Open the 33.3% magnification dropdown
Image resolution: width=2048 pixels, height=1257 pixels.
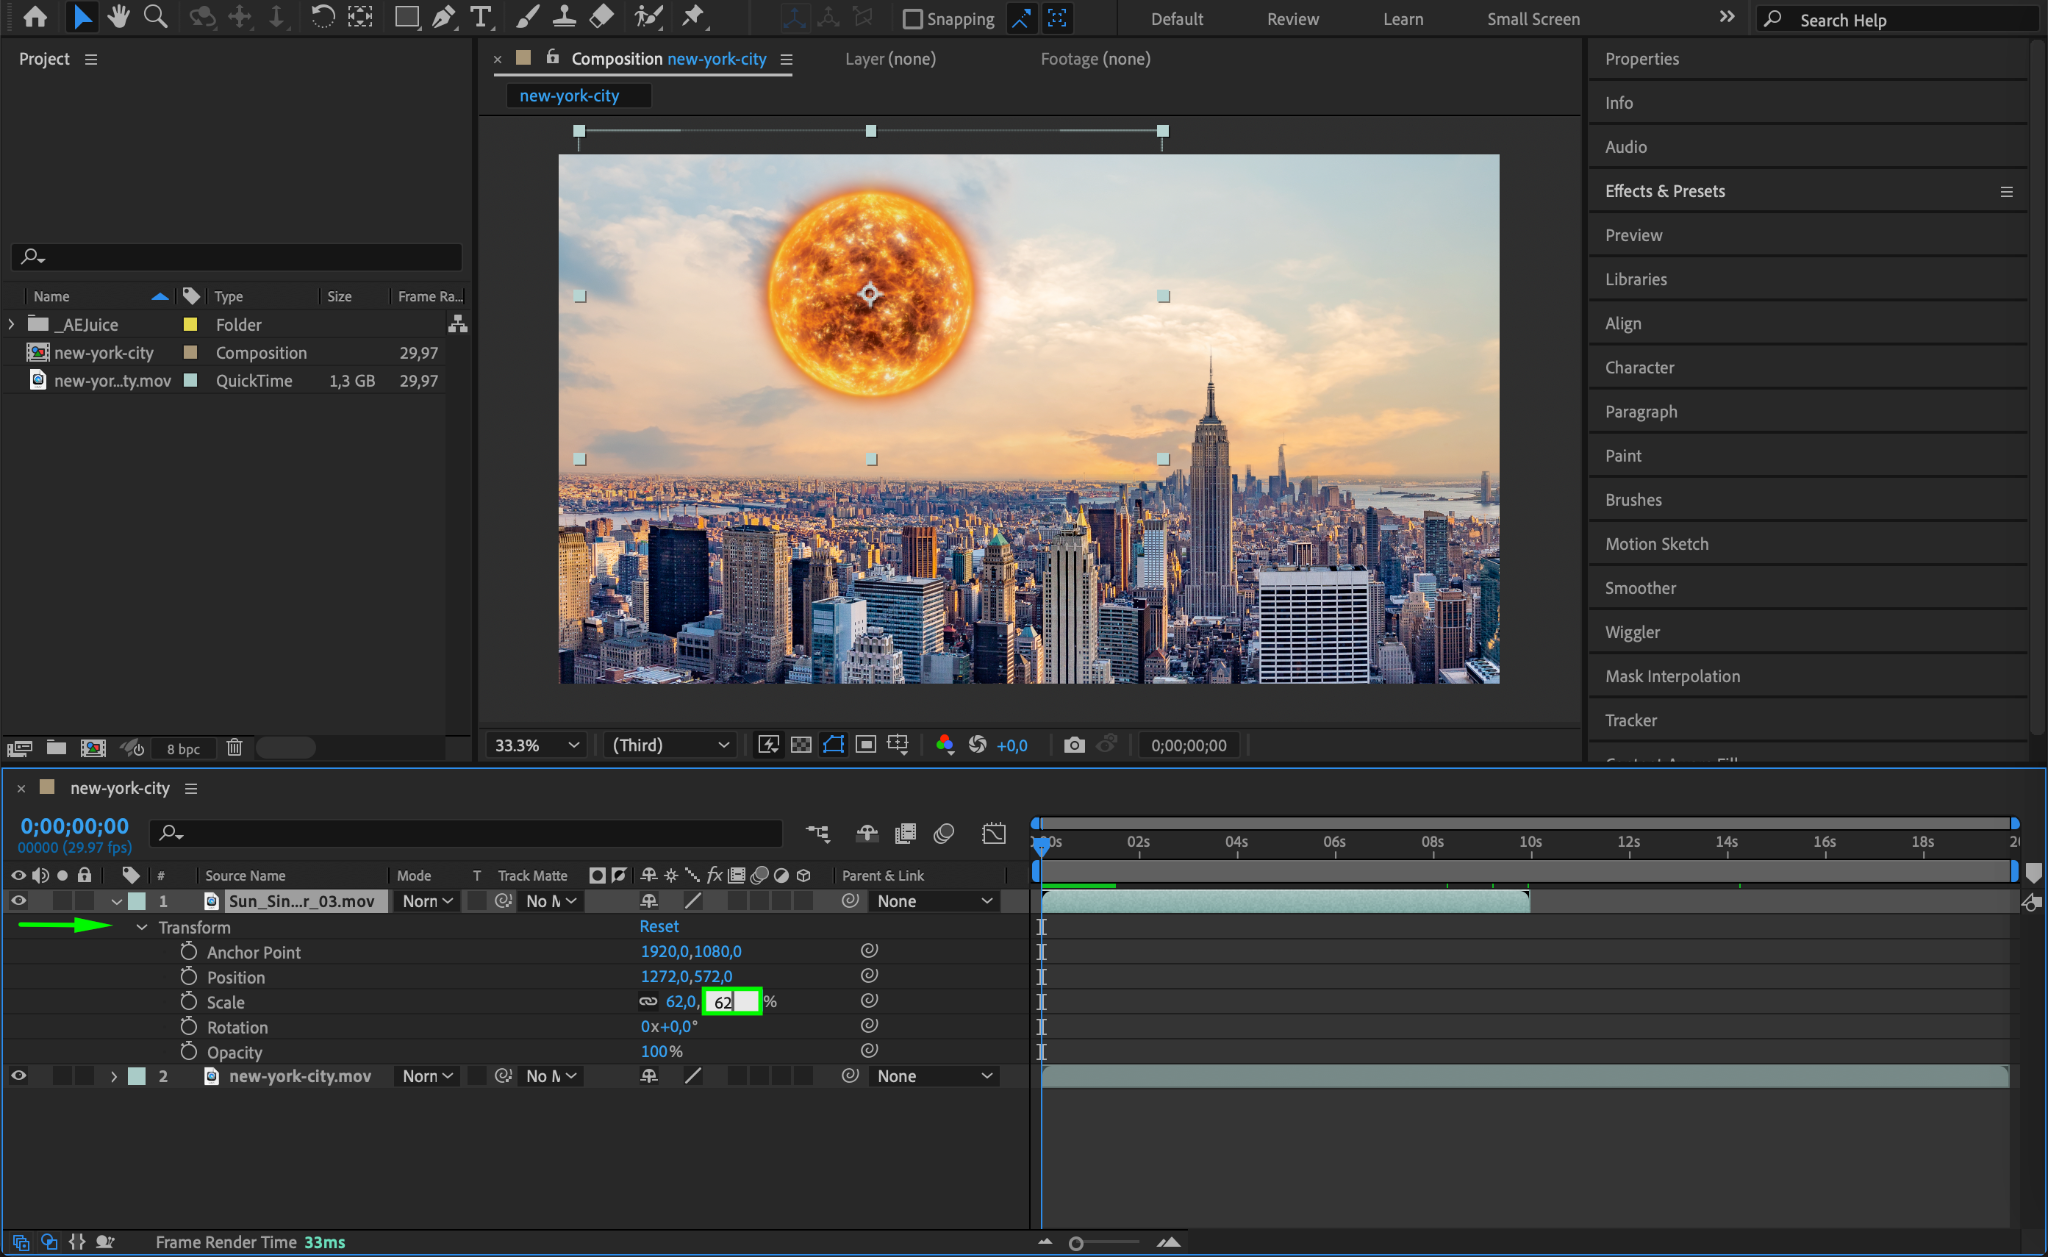click(x=537, y=745)
